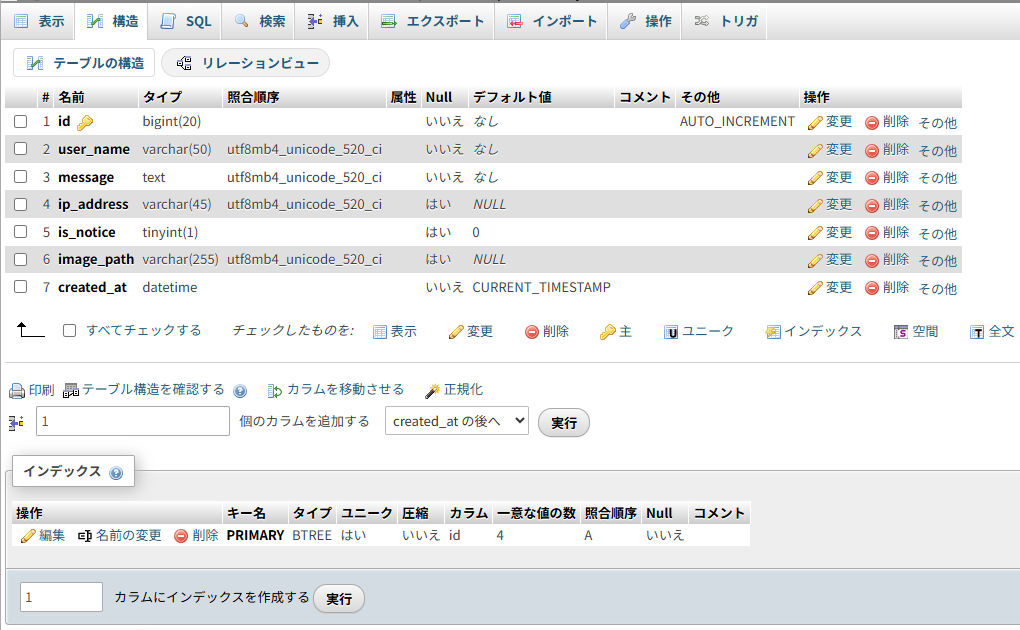Check the checkbox for the ip_address column
Viewport: 1020px width, 630px height.
21,204
